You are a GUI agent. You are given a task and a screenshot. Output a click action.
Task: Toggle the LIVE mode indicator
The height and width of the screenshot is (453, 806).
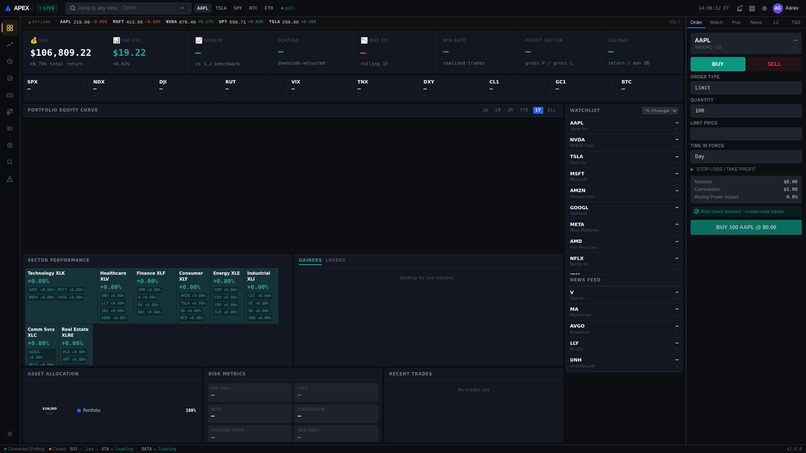tap(46, 8)
